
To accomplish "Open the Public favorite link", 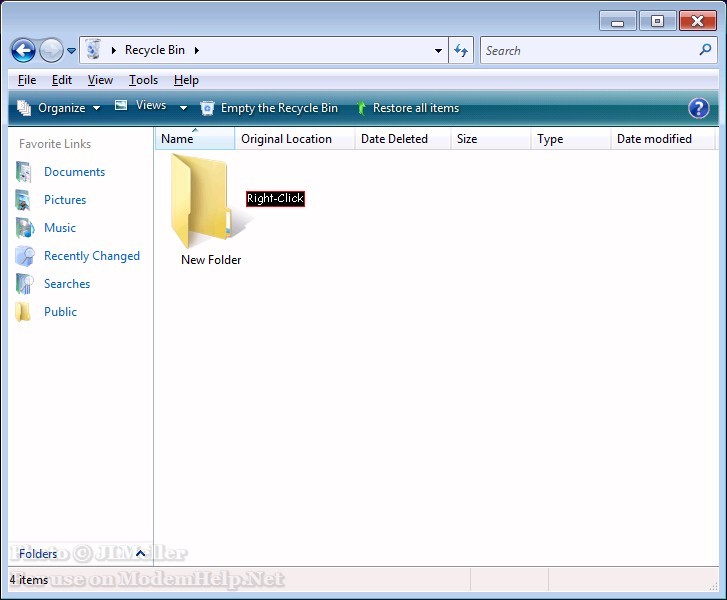I will [x=60, y=312].
